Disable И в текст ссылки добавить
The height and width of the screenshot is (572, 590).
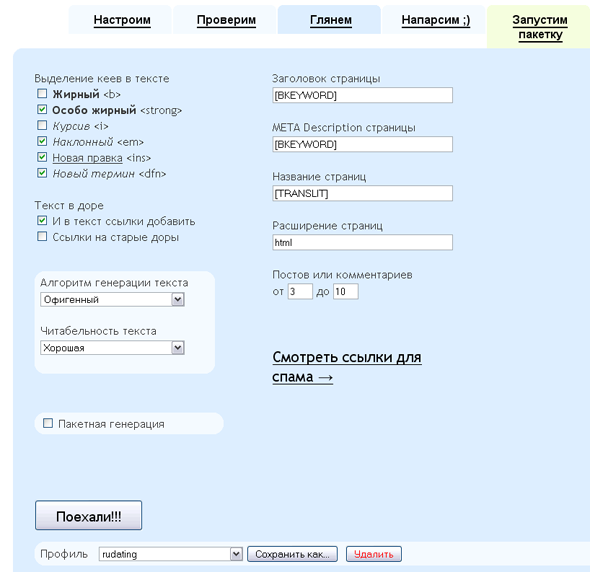pyautogui.click(x=42, y=221)
